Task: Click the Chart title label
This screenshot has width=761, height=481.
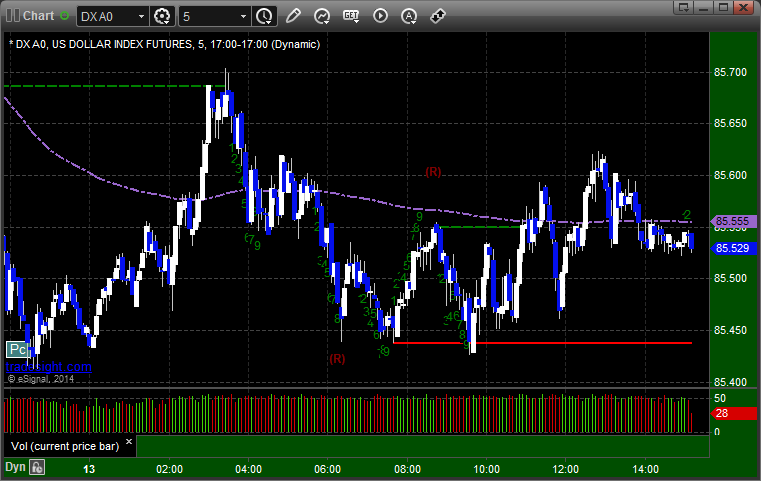Action: (x=38, y=16)
